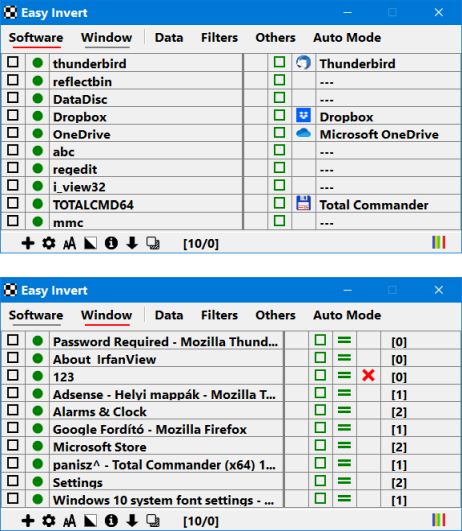Open the info icon in the upper toolbar

(111, 243)
